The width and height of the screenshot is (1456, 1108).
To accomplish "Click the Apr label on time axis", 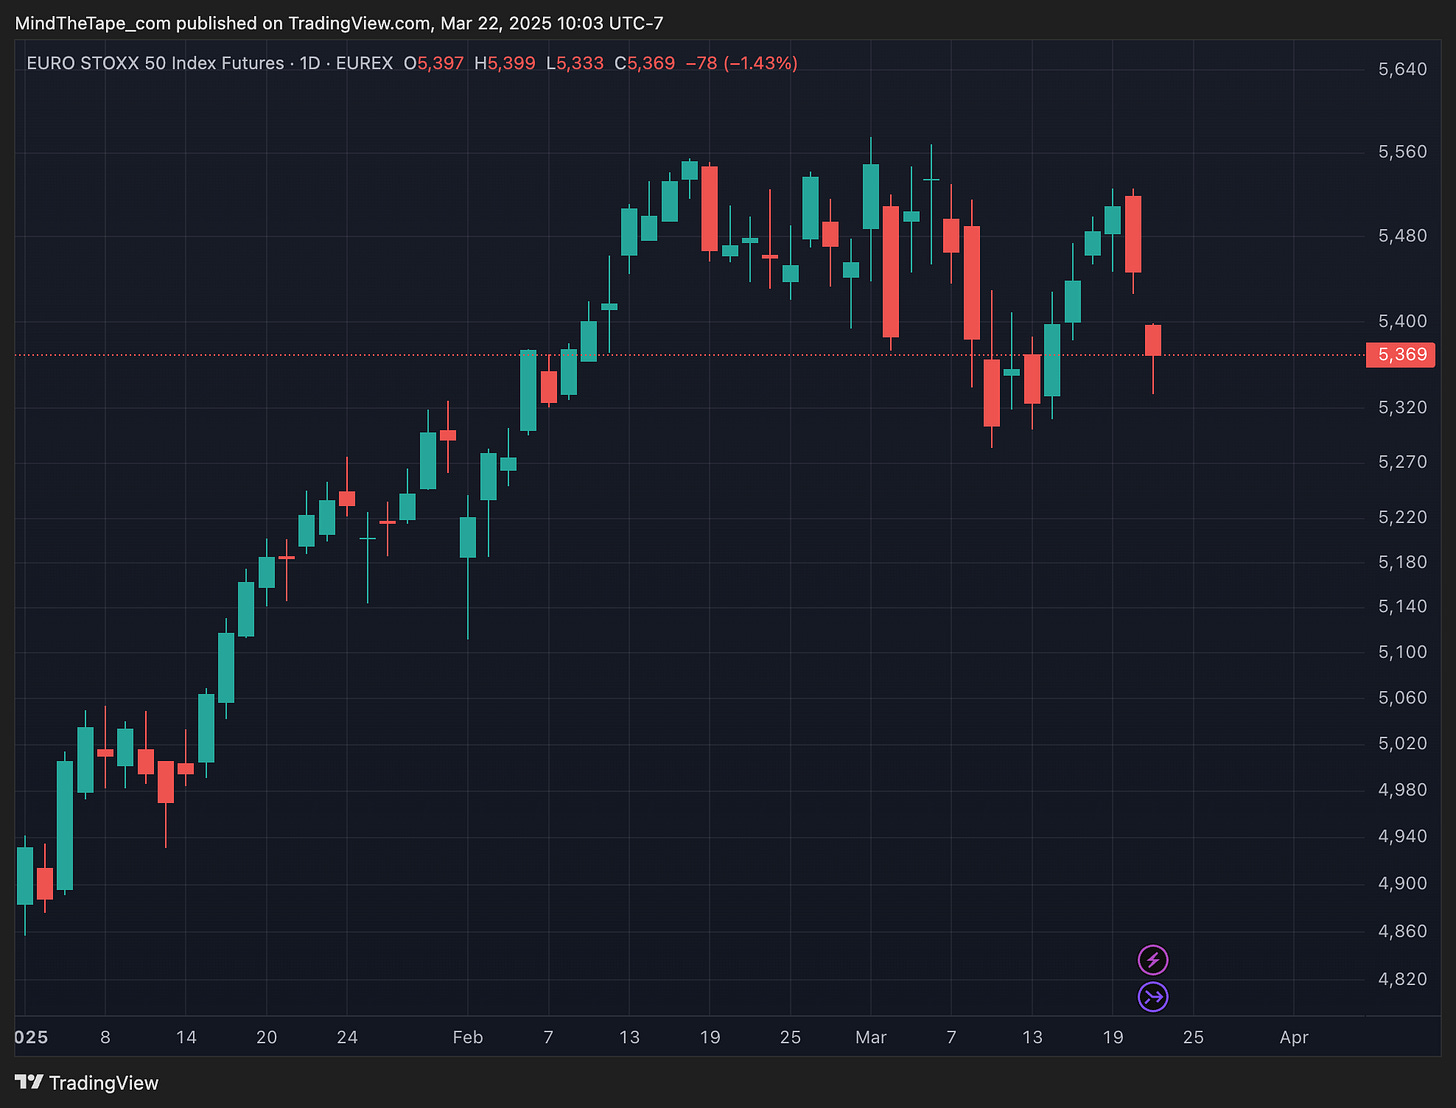I will (1294, 1037).
